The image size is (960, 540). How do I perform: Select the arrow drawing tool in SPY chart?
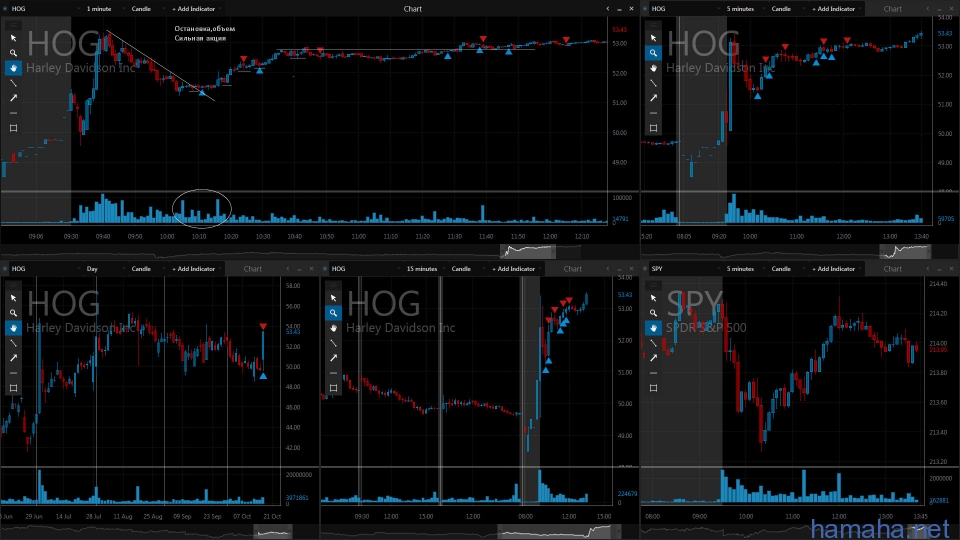click(x=653, y=358)
